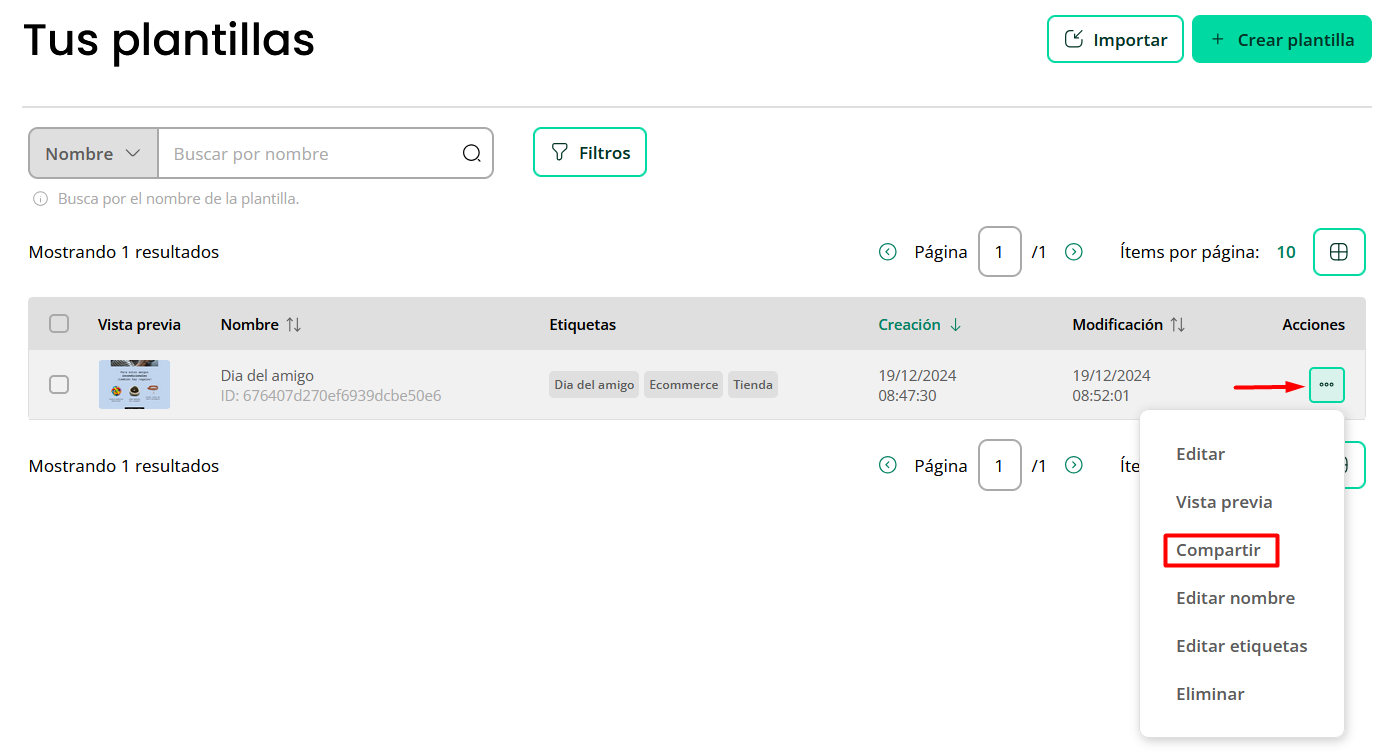The image size is (1386, 752).
Task: Check the select-all header checkbox
Action: click(x=59, y=323)
